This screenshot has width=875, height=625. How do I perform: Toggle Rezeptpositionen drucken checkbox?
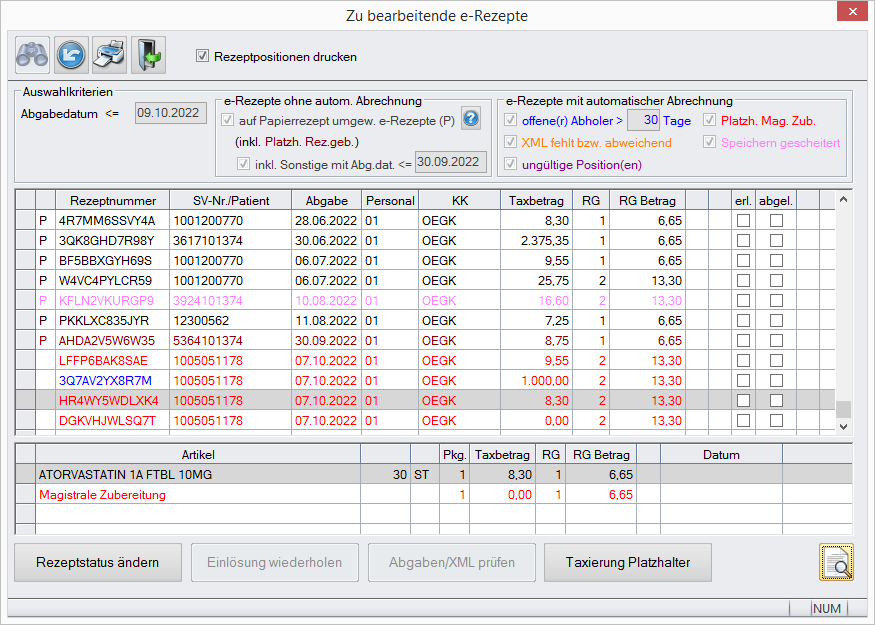pyautogui.click(x=203, y=57)
